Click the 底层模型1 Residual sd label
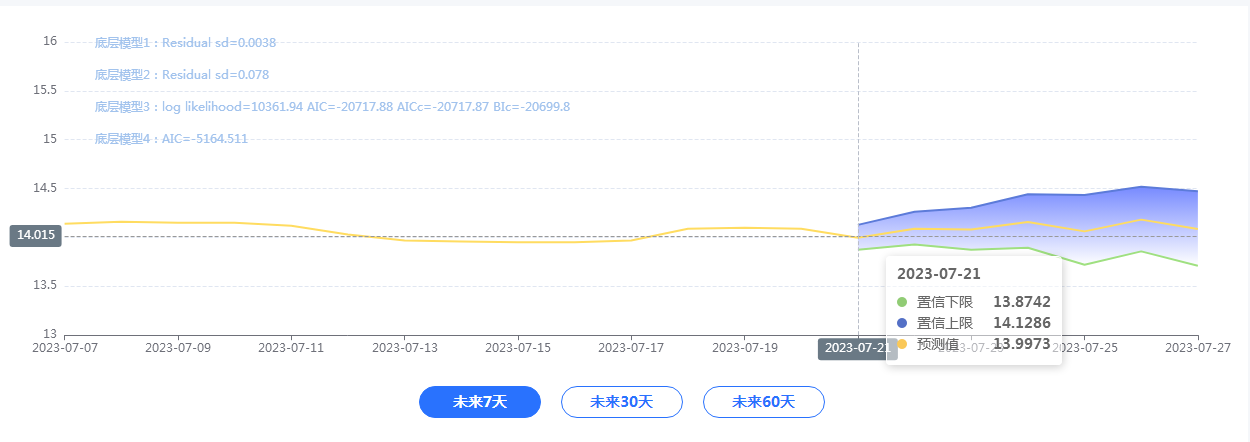The height and width of the screenshot is (442, 1250). click(185, 43)
